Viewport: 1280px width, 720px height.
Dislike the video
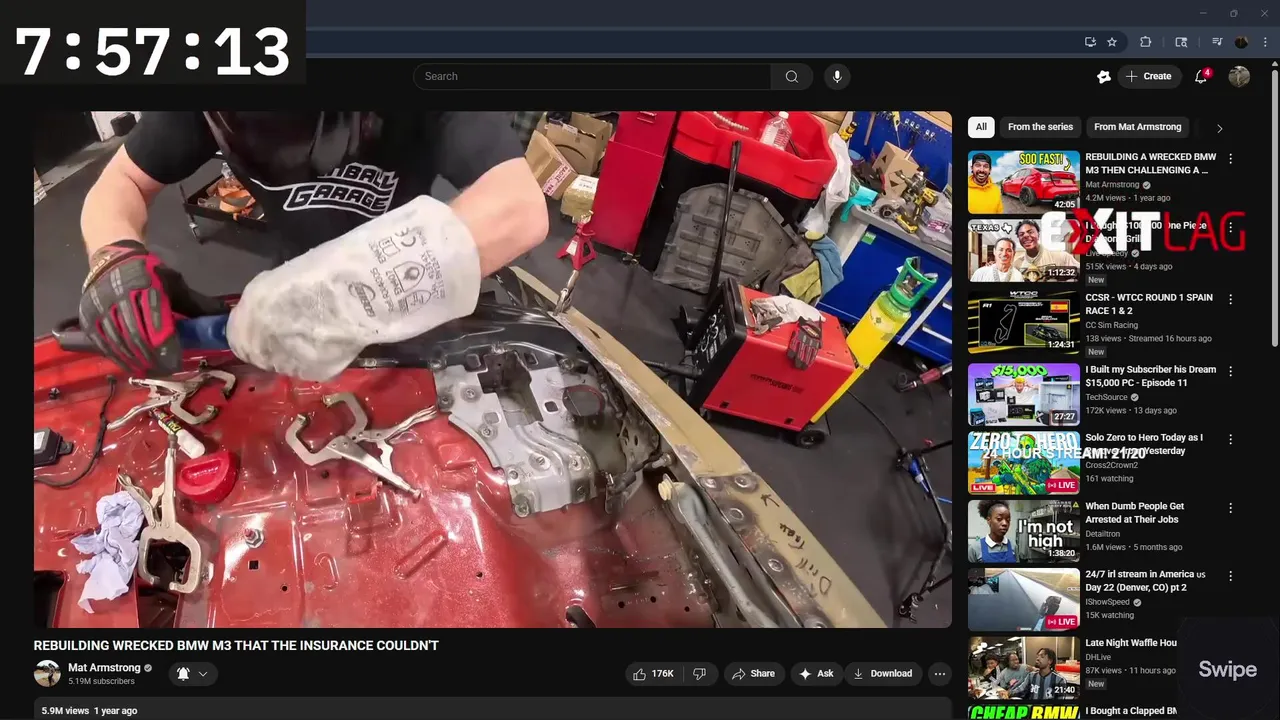(699, 674)
